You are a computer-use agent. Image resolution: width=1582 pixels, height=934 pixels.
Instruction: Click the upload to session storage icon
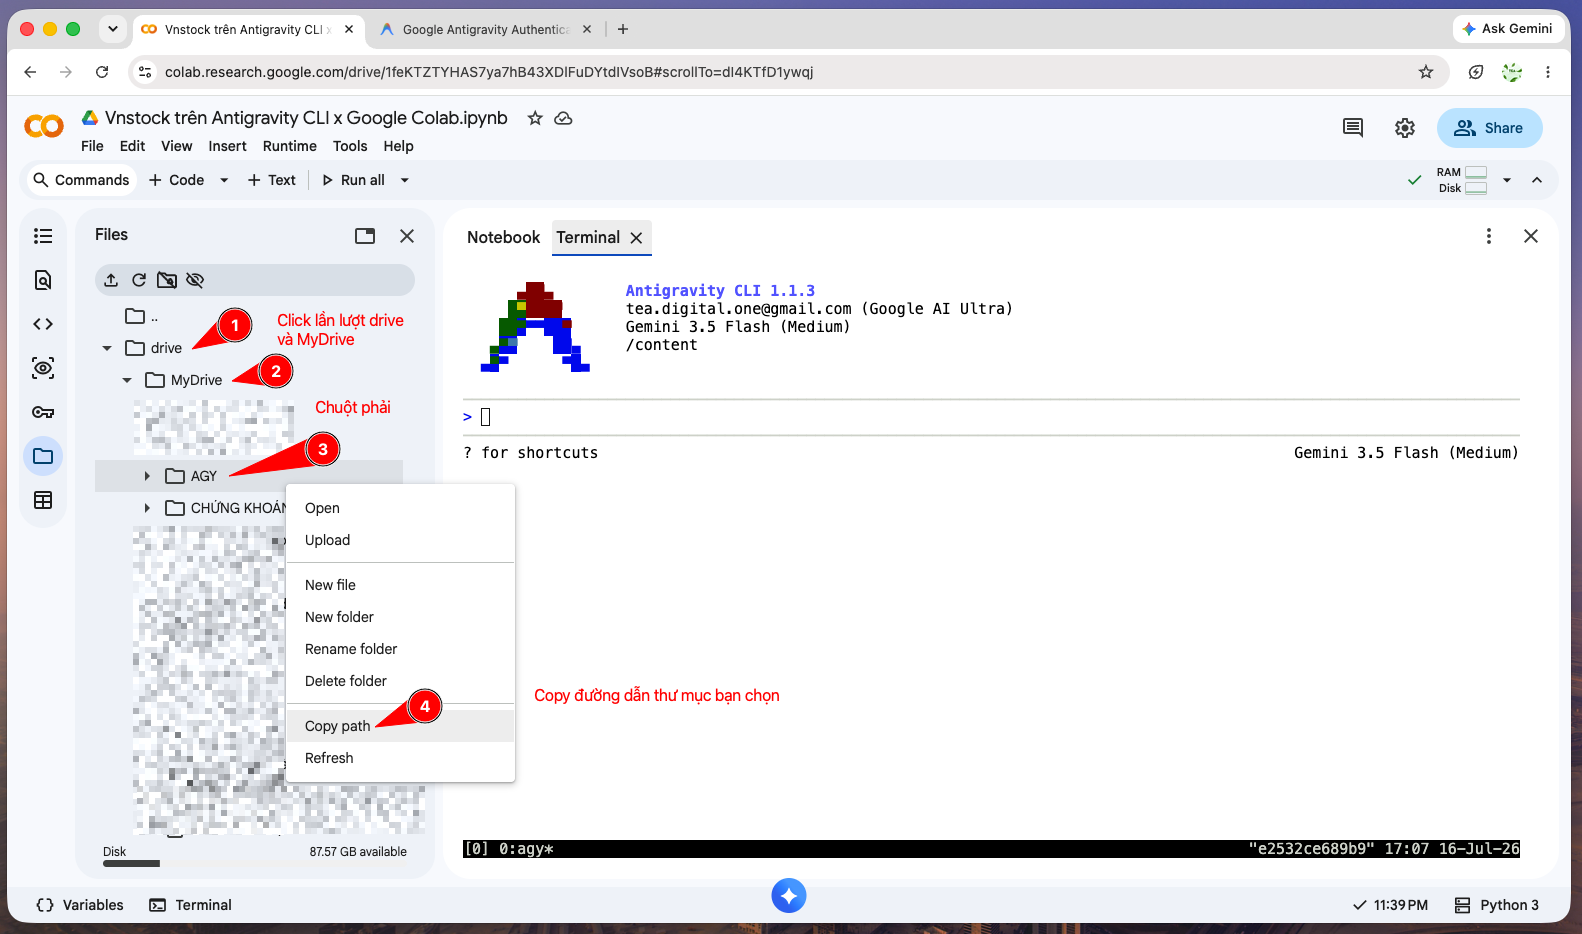pyautogui.click(x=111, y=280)
